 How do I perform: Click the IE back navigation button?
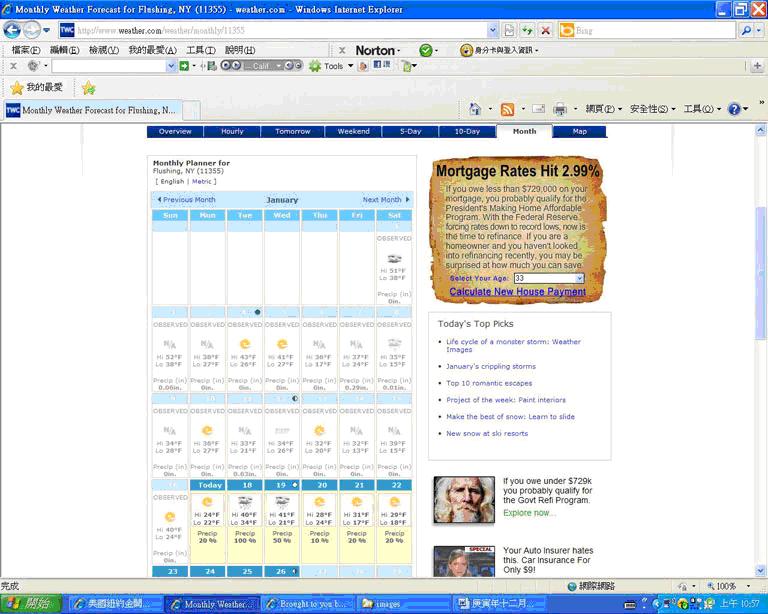coord(13,30)
